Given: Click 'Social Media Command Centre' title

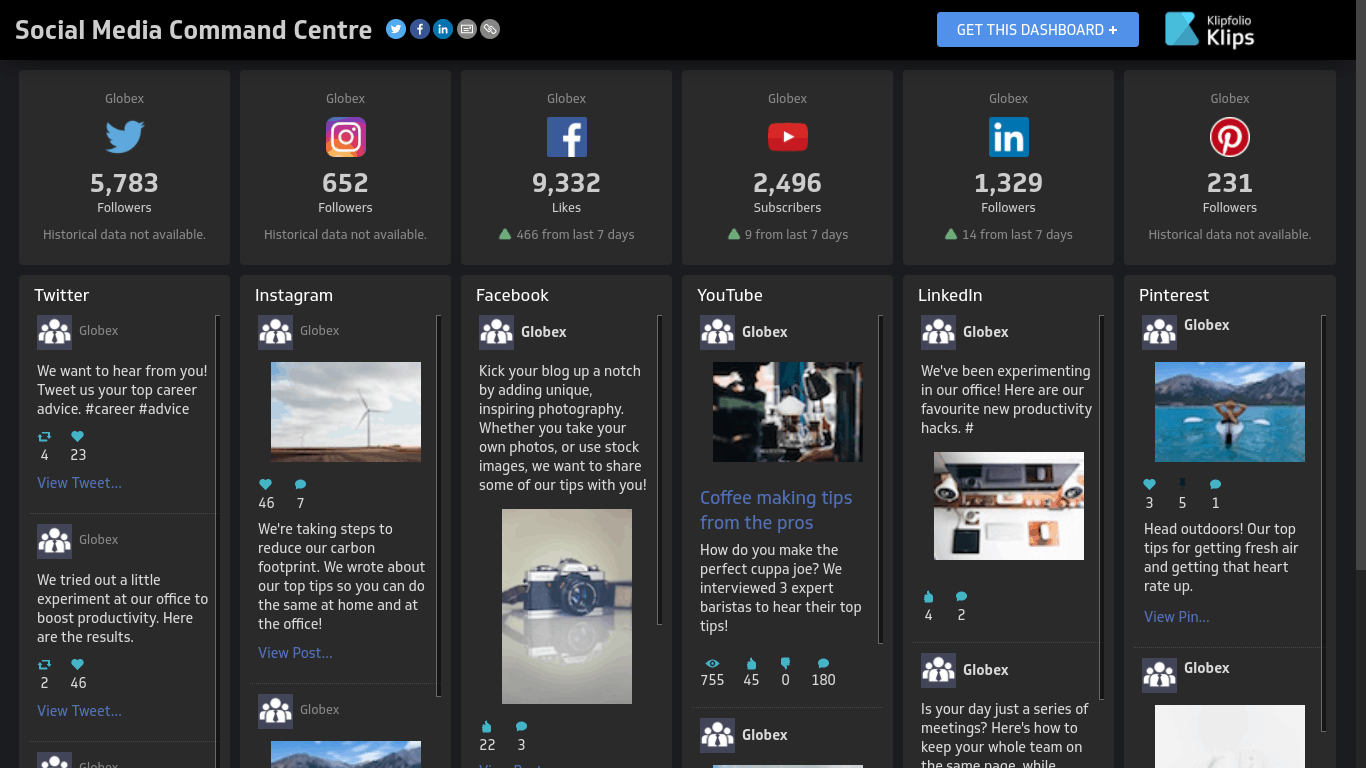Looking at the screenshot, I should point(194,30).
